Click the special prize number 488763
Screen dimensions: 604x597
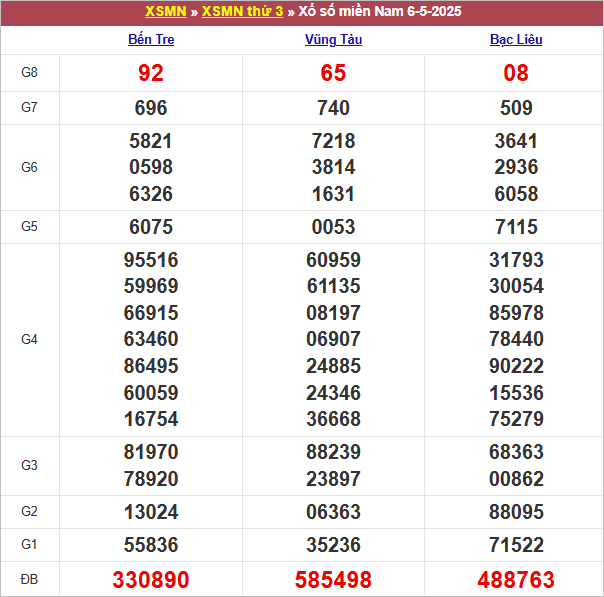516,580
